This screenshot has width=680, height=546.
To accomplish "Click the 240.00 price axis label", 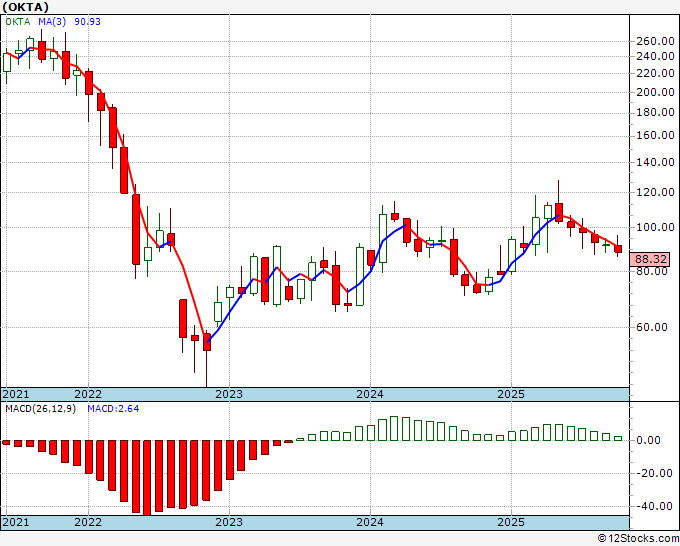I will pyautogui.click(x=655, y=56).
